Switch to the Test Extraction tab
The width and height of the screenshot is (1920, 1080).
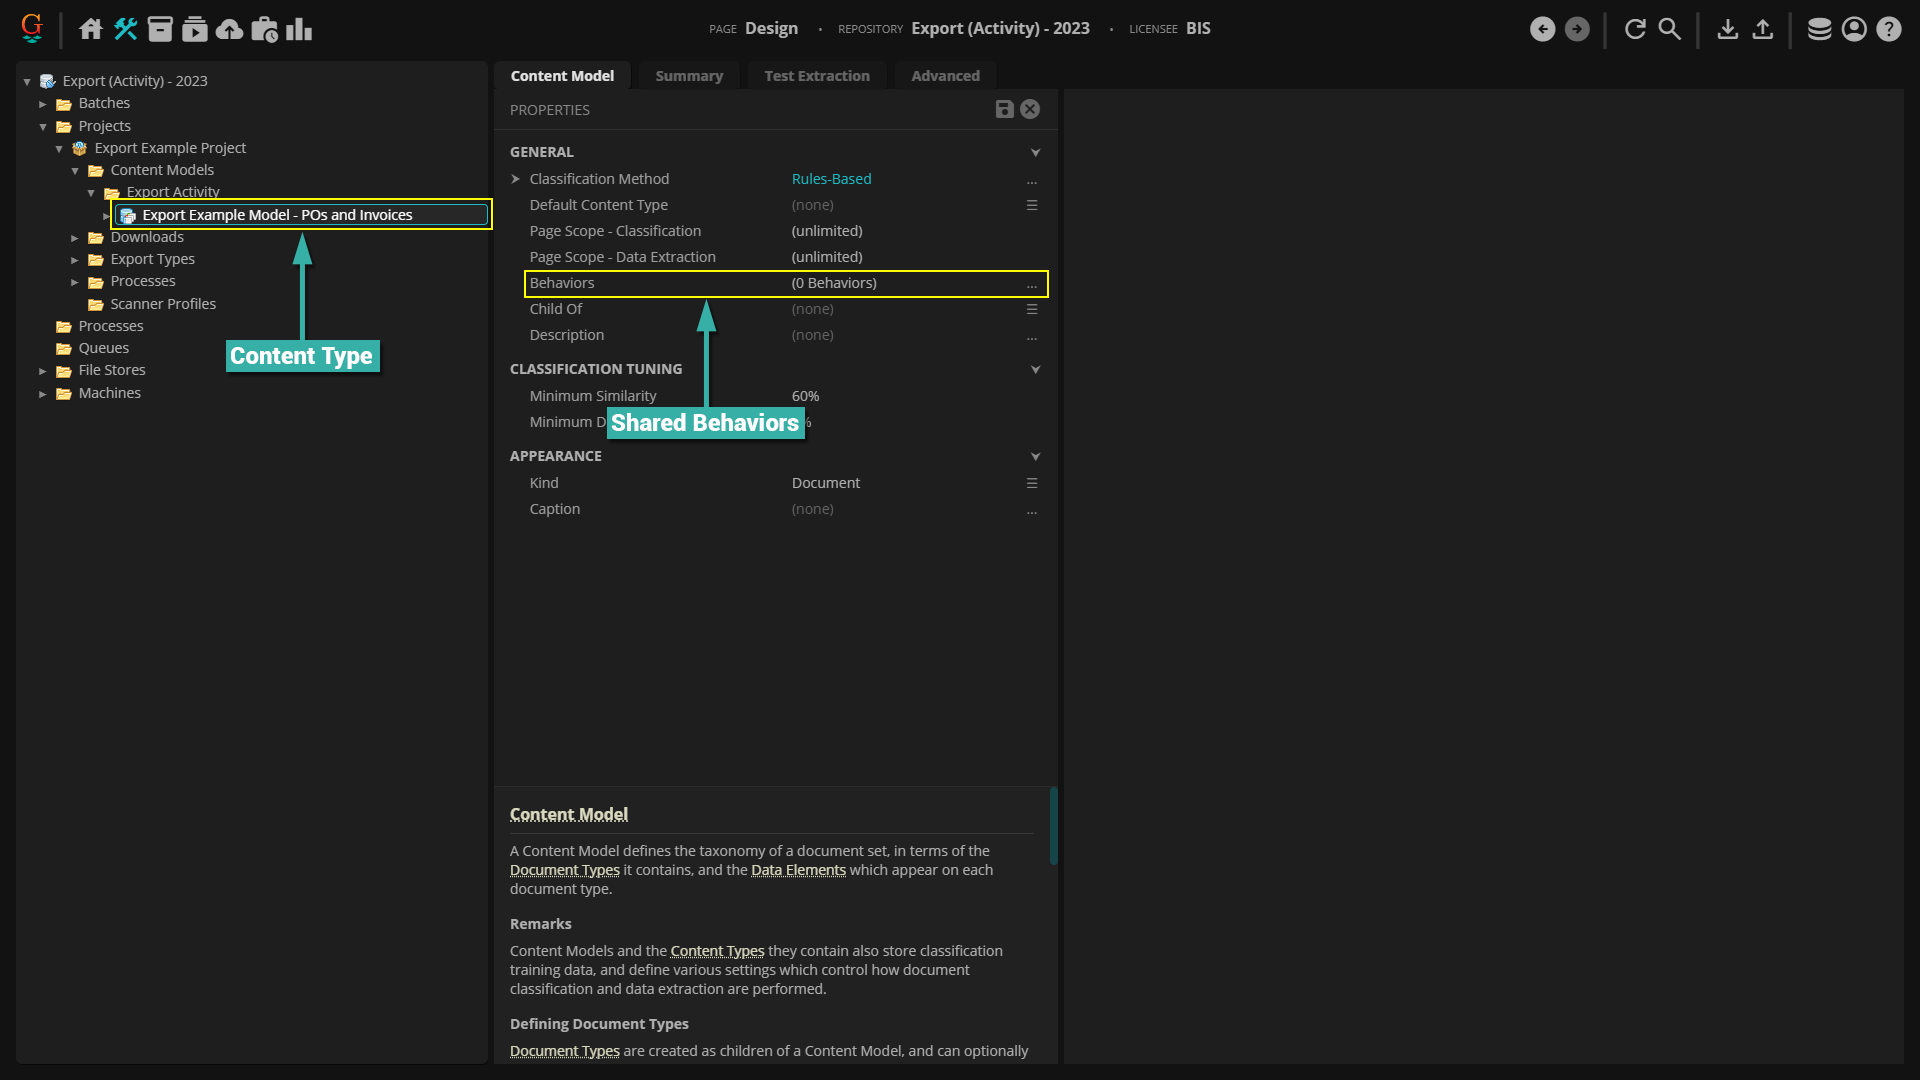tap(816, 76)
